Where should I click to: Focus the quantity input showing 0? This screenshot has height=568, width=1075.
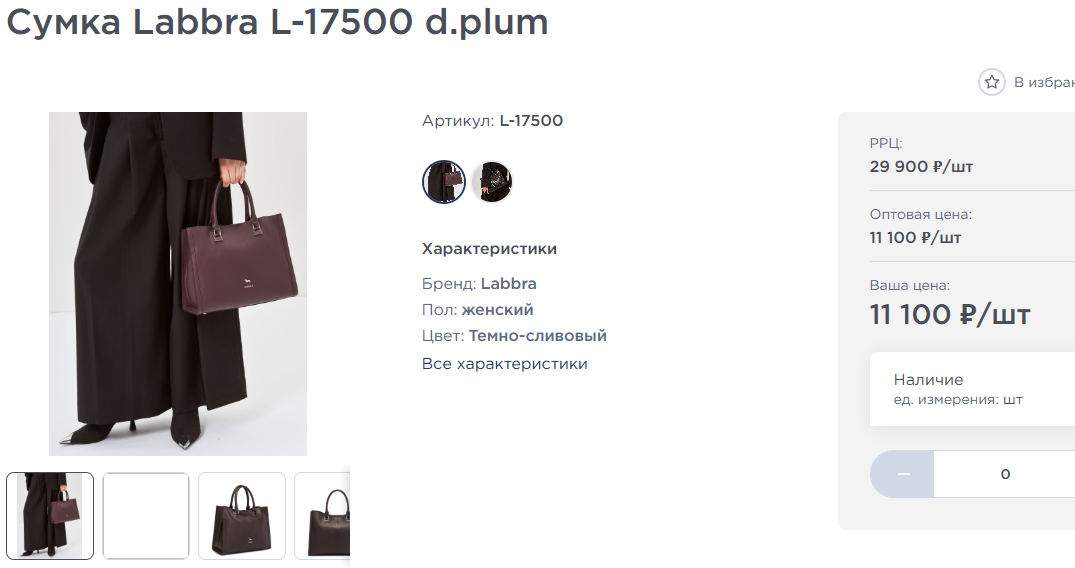pyautogui.click(x=1004, y=474)
